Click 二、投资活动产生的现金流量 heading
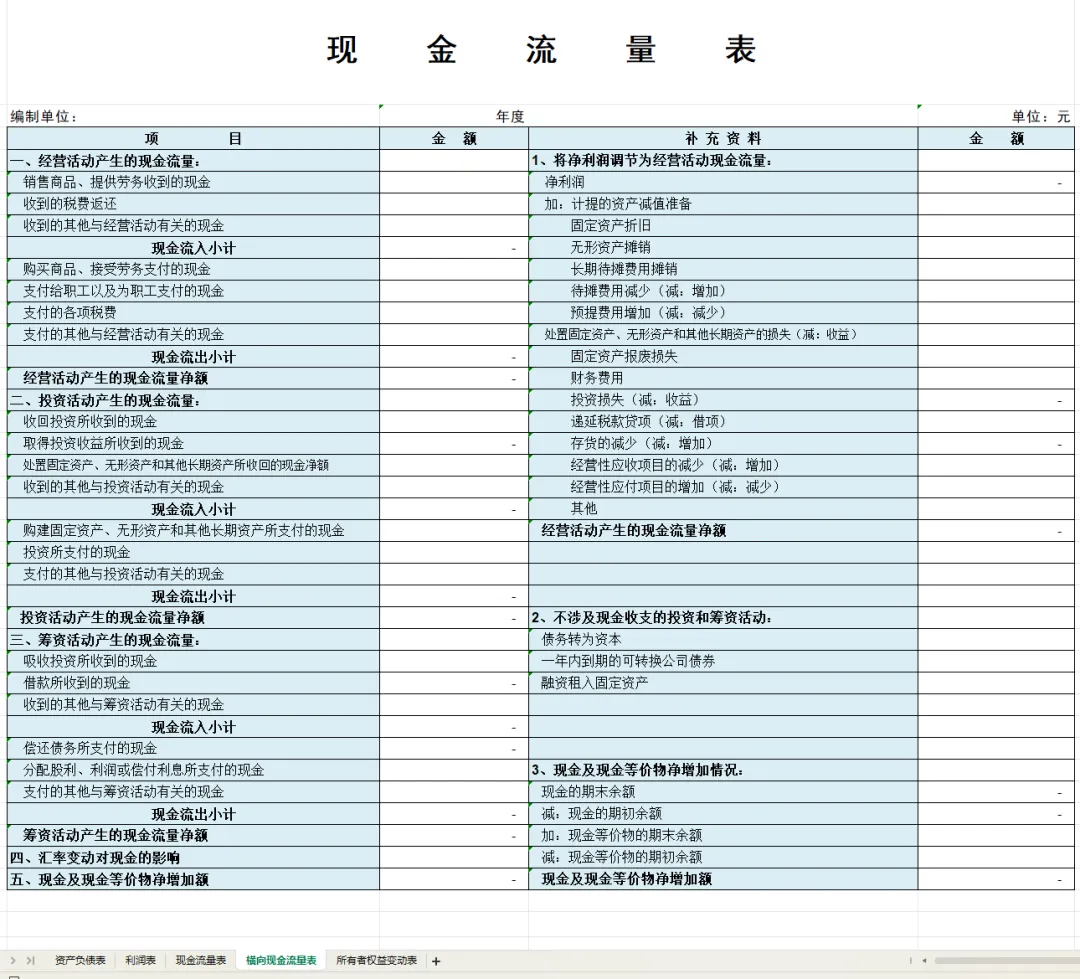 (193, 400)
